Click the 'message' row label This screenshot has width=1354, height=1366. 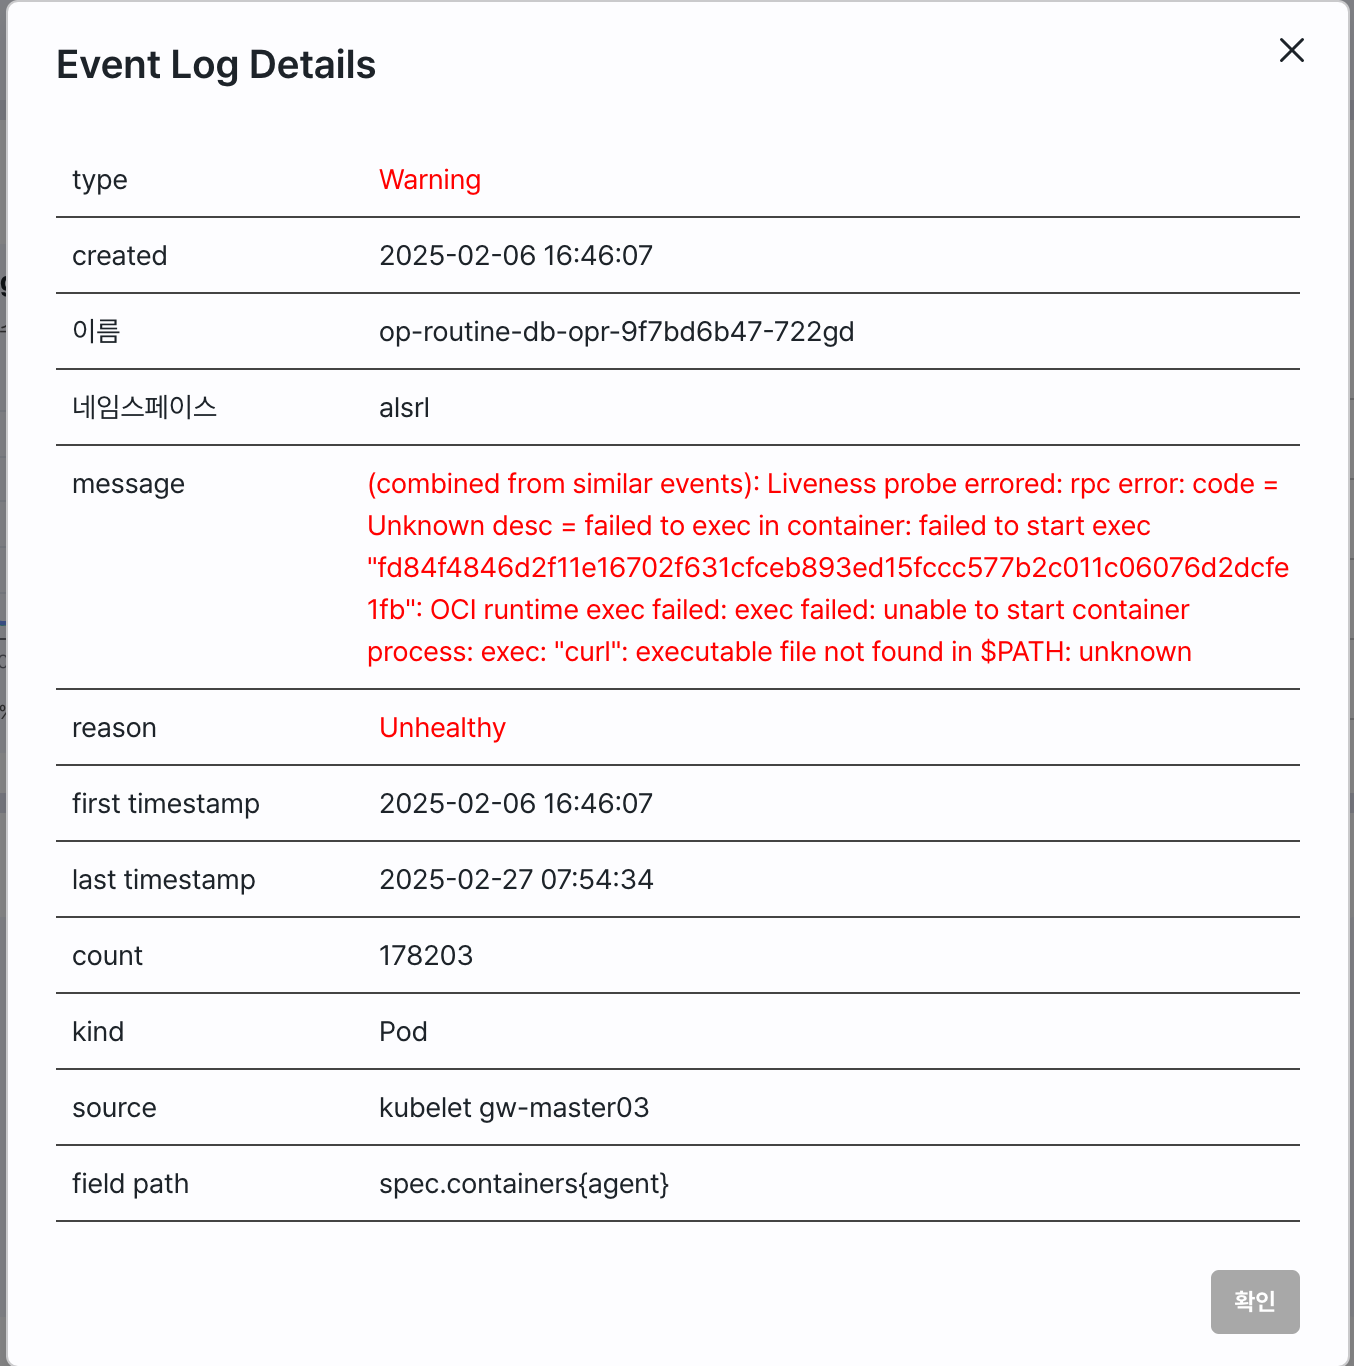[x=128, y=484]
